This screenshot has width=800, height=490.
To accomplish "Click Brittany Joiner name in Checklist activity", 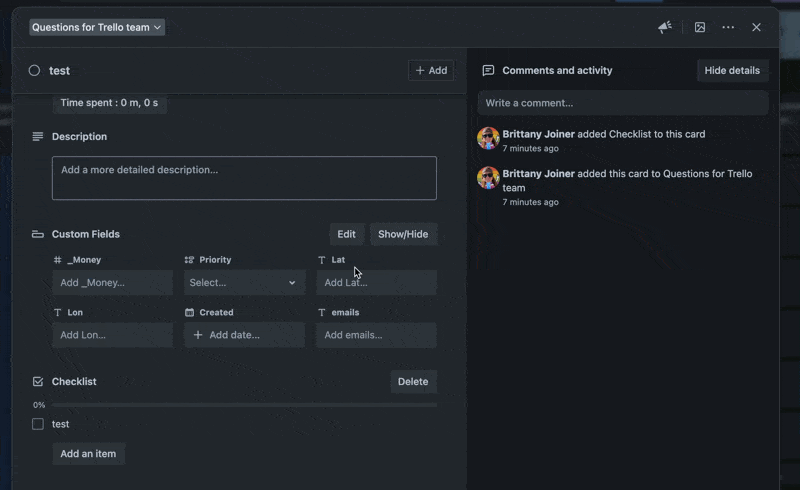I will pyautogui.click(x=538, y=134).
